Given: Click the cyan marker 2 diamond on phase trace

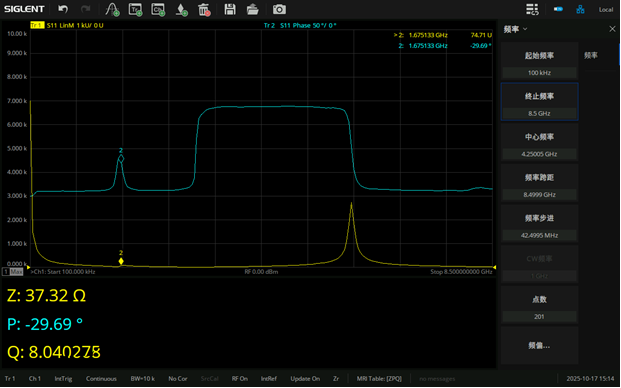Looking at the screenshot, I should (x=121, y=158).
